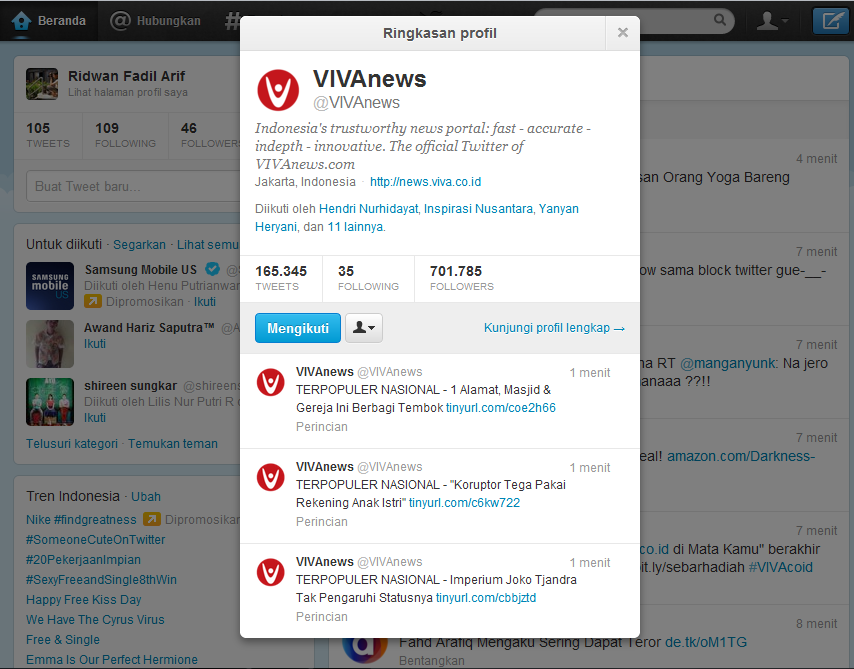Open Hendri Nurhidayat follower link
Screen dimensions: 854x669
[368, 209]
